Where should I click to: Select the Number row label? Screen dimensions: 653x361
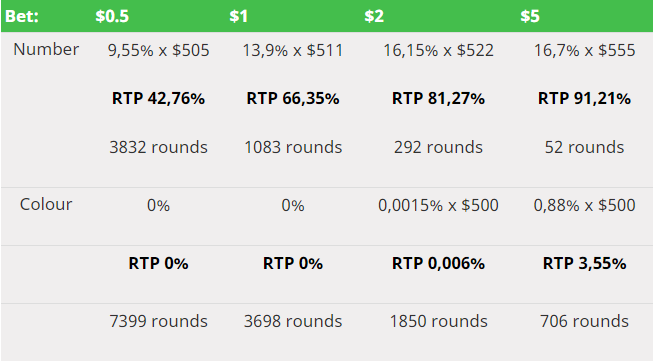(x=46, y=50)
